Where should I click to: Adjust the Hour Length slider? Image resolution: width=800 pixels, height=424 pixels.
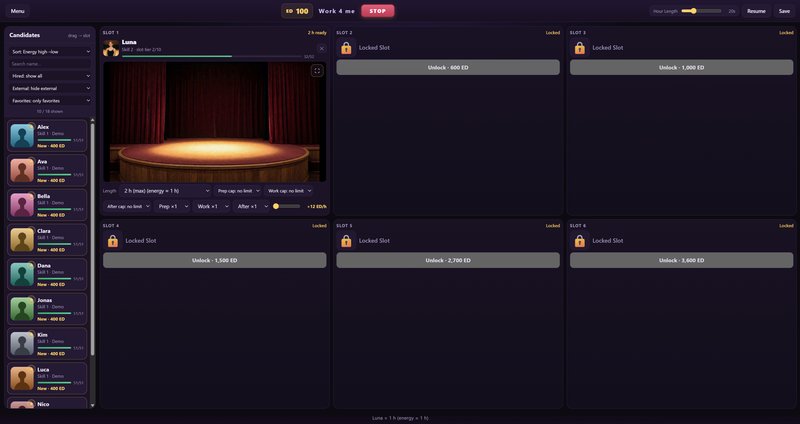pyautogui.click(x=701, y=11)
